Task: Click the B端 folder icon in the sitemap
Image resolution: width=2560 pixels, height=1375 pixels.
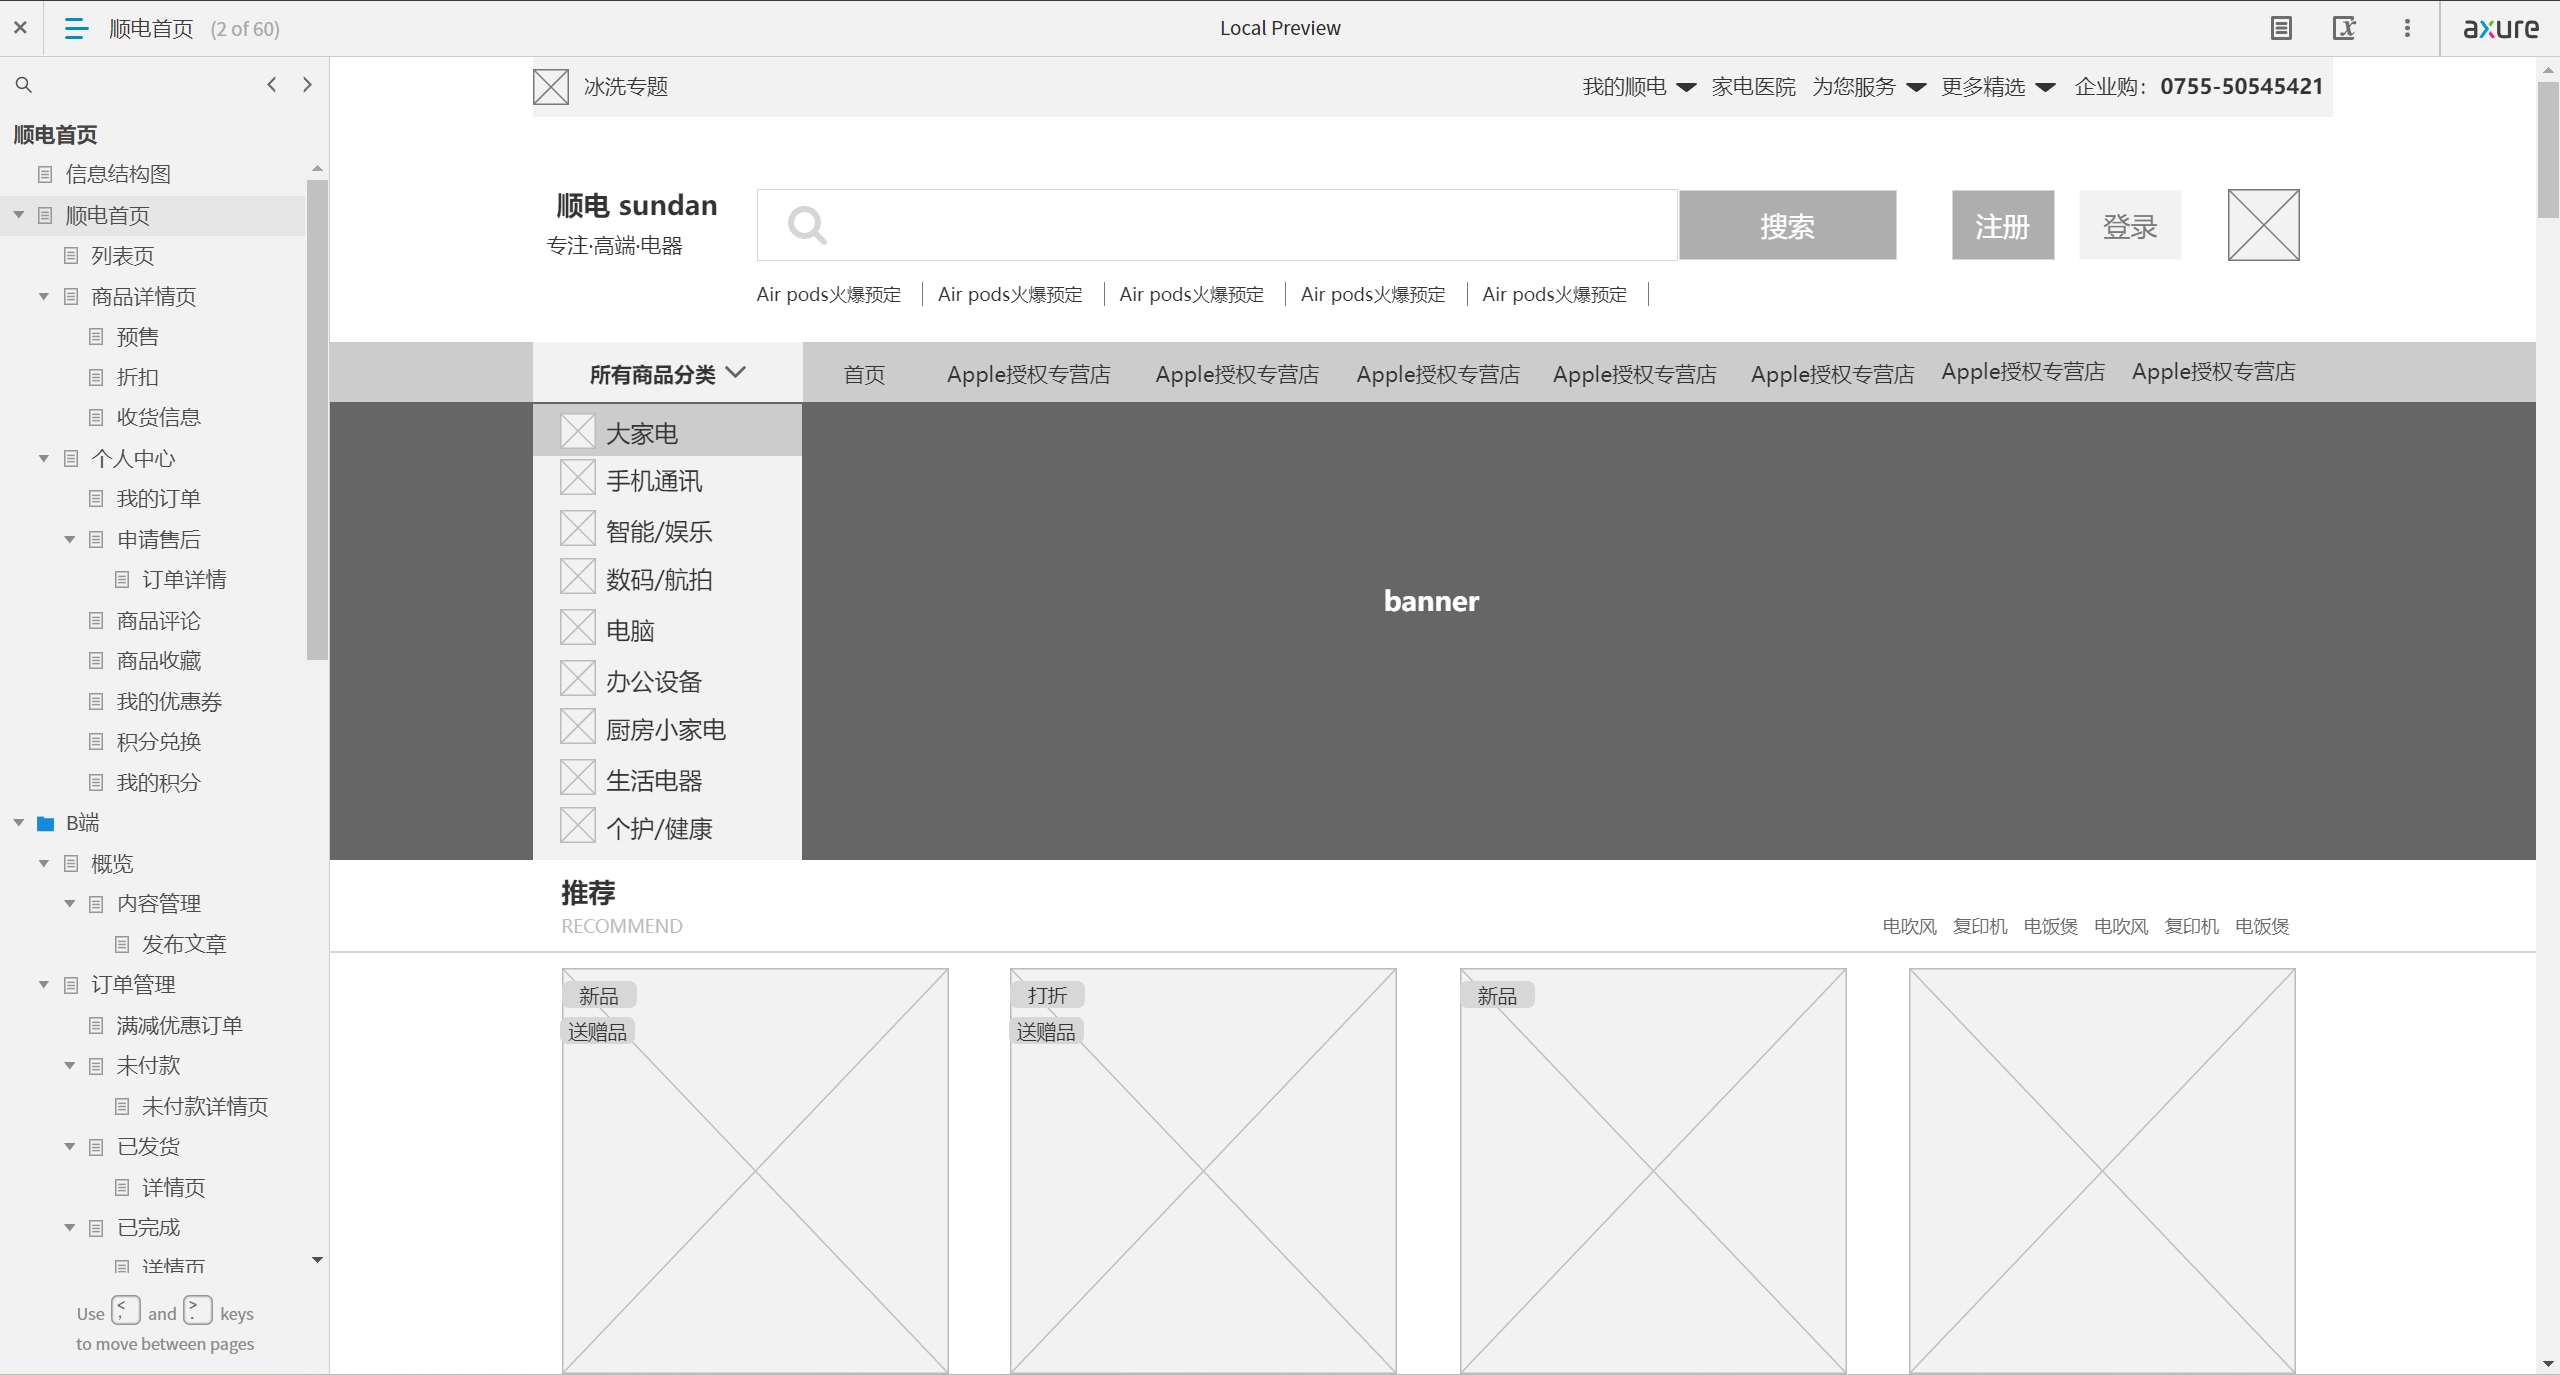Action: [x=45, y=824]
